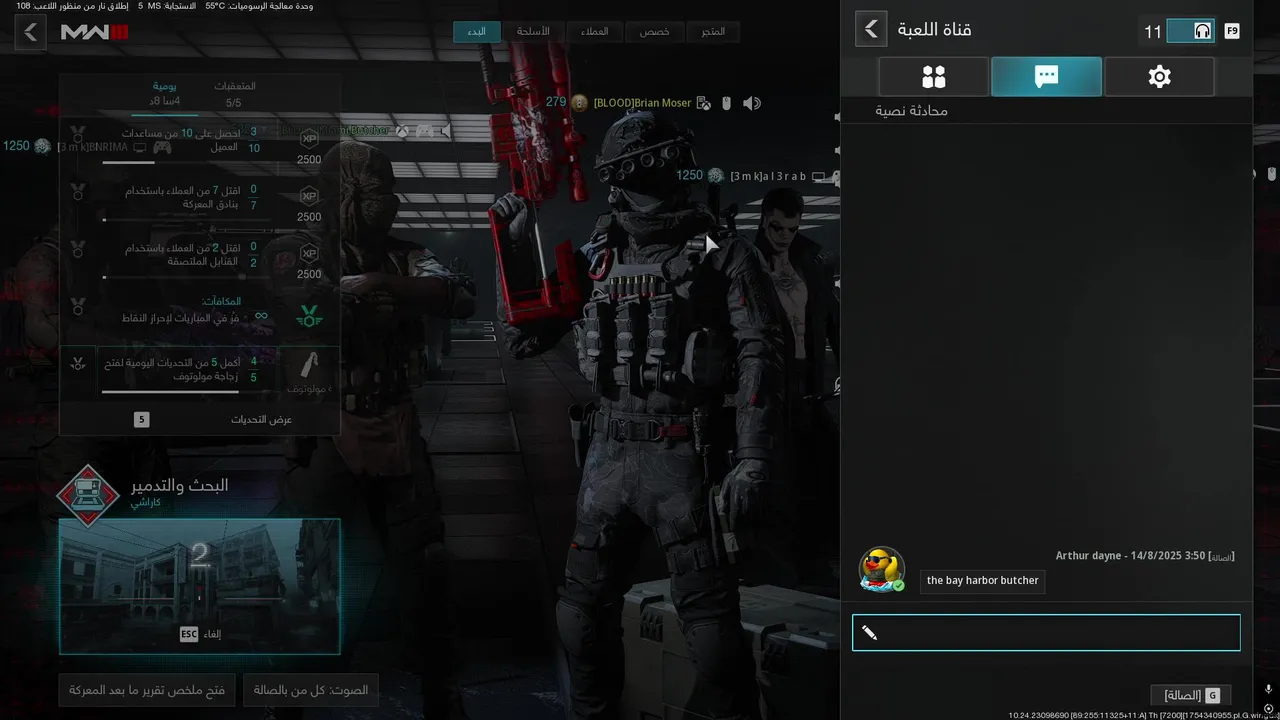Click Search and Destroy mode emblem
1280x720 pixels.
88,495
